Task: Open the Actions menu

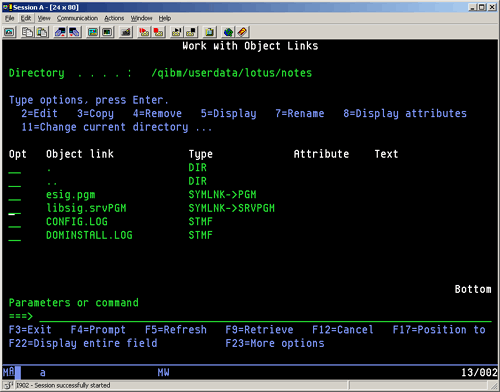Action: (x=114, y=18)
